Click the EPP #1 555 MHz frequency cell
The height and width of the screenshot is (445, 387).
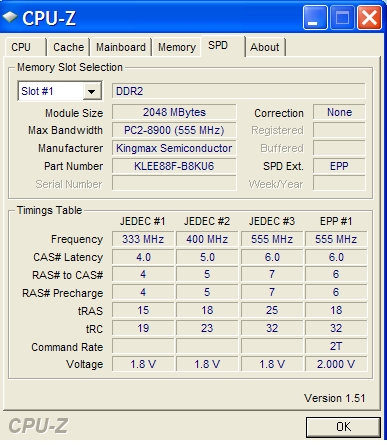tap(336, 239)
